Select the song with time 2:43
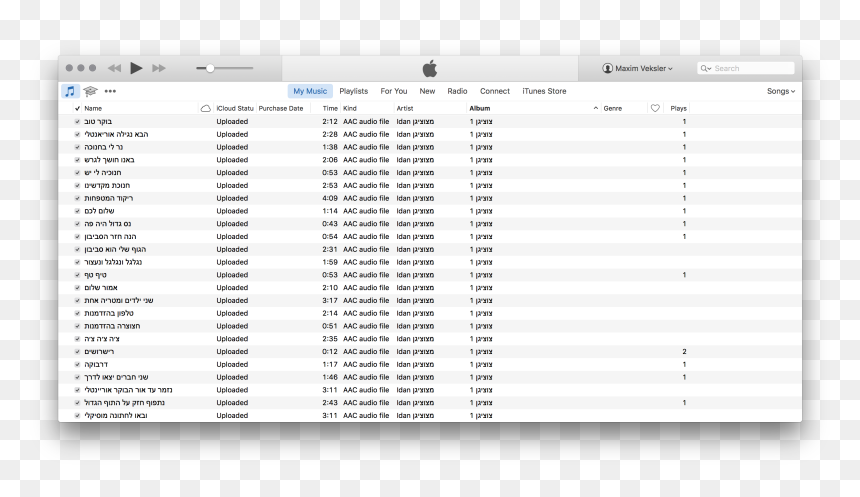Image resolution: width=860 pixels, height=497 pixels. coord(430,403)
